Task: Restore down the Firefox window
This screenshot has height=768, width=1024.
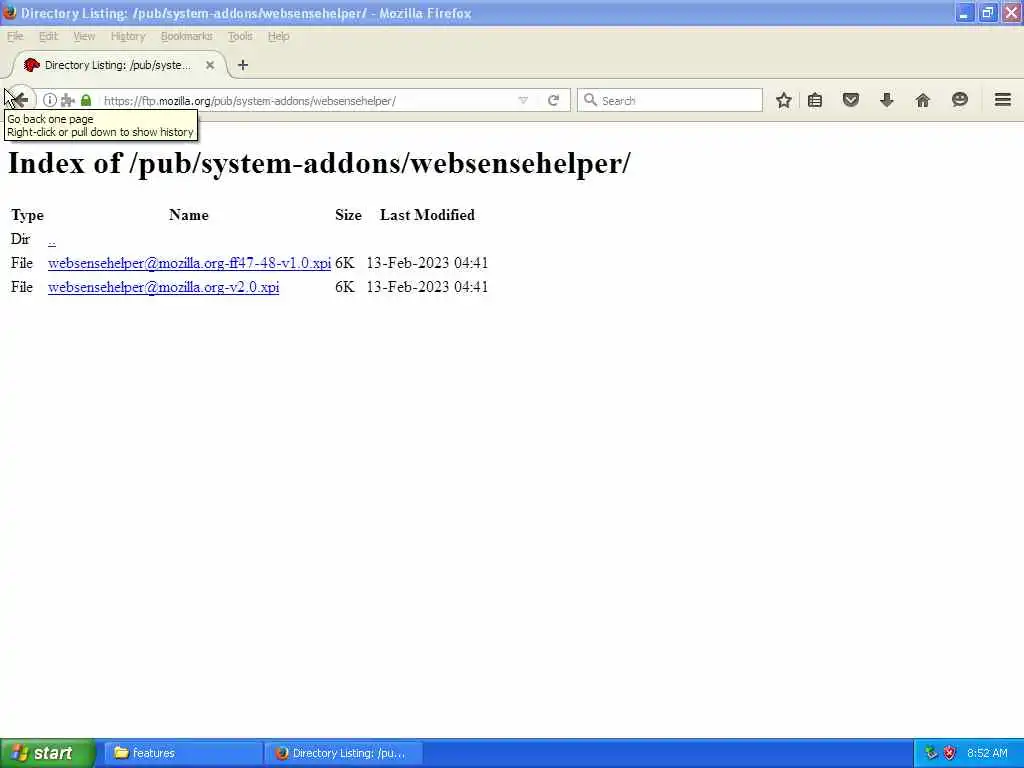Action: pyautogui.click(x=987, y=12)
